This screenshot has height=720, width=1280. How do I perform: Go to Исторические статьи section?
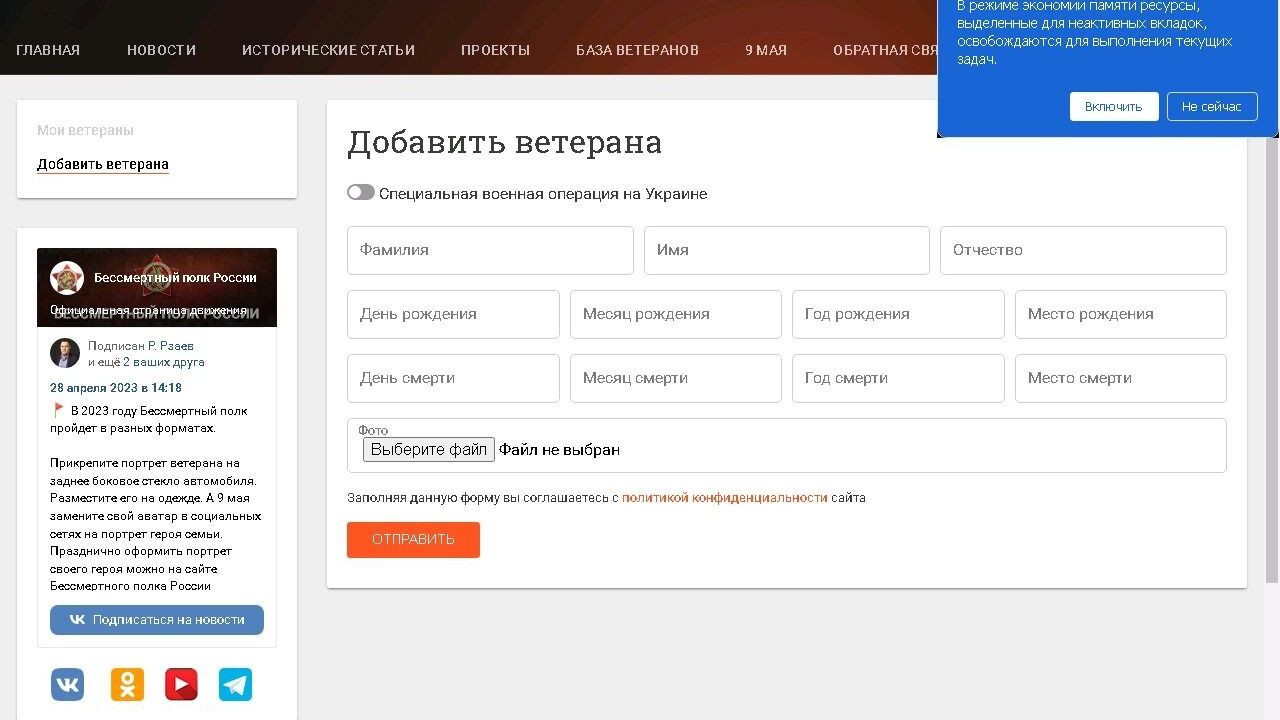point(328,50)
